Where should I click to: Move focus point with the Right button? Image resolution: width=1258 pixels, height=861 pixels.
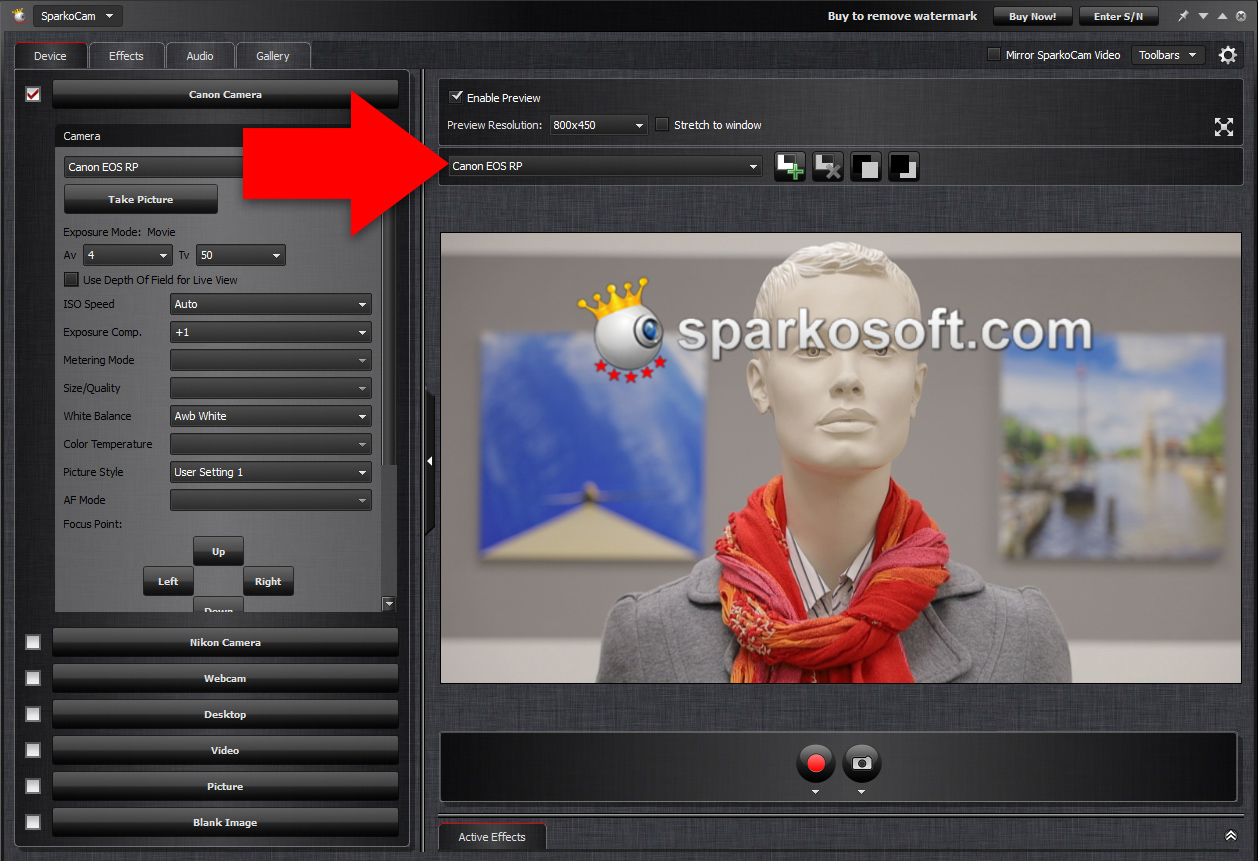[268, 581]
